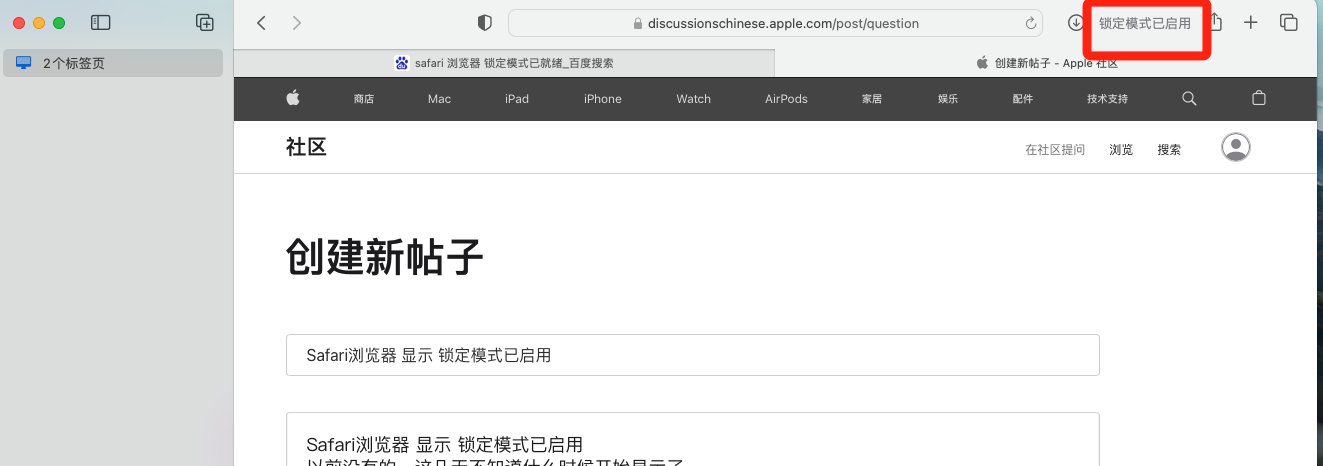
Task: Open the Mac navigation item
Action: 439,99
